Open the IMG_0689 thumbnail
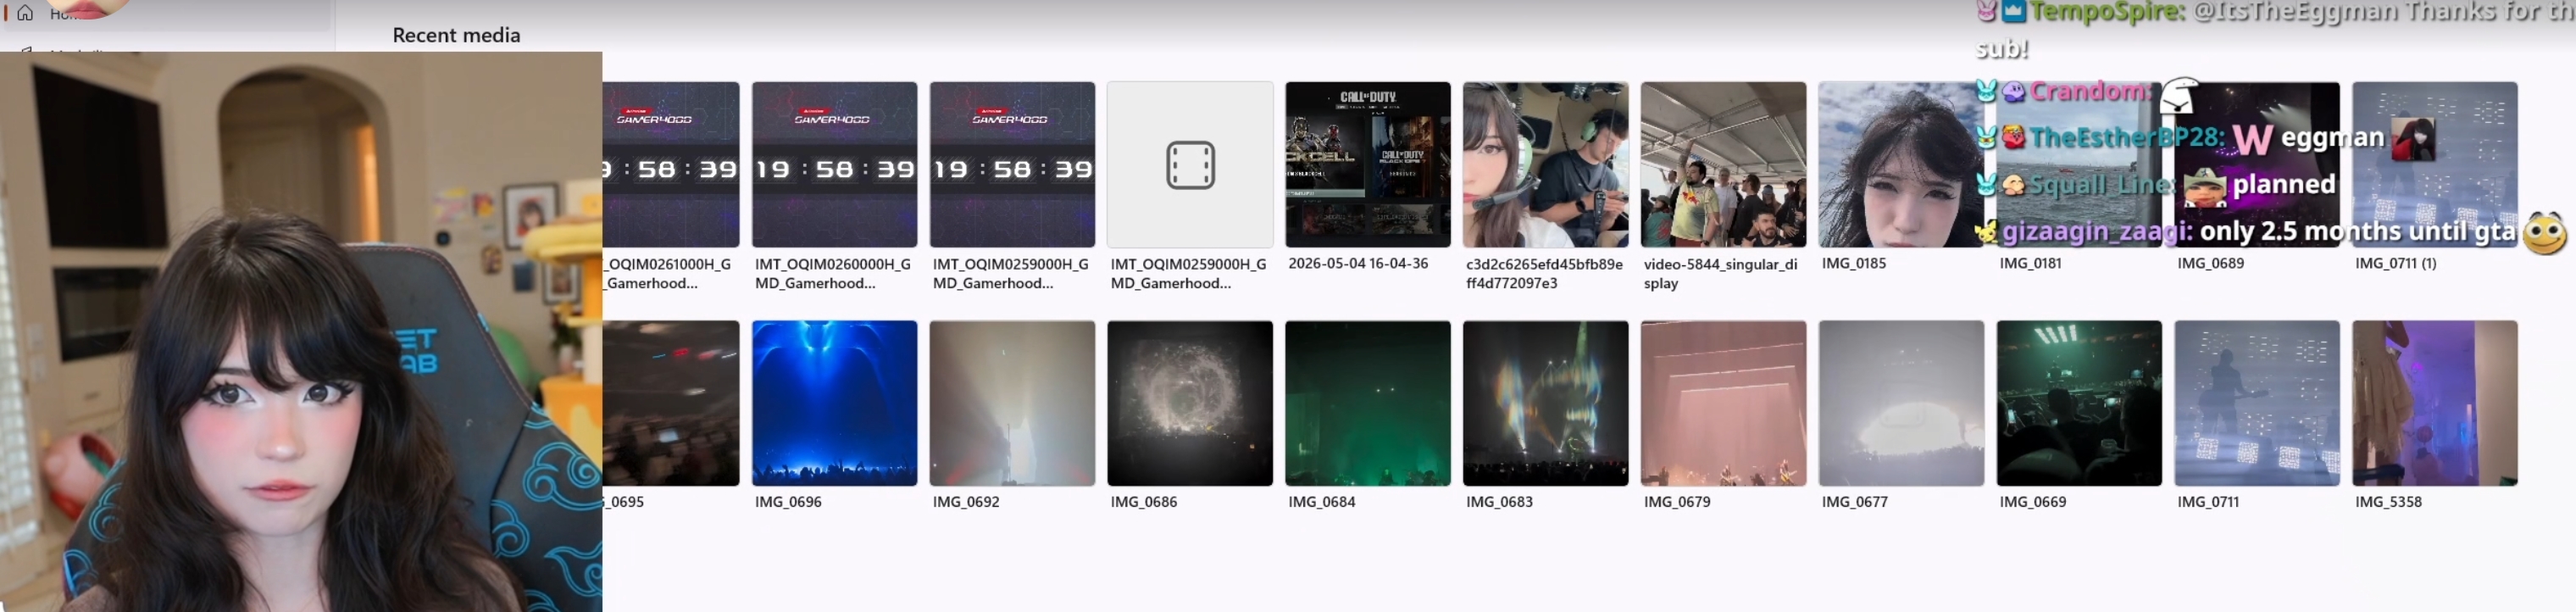Screen dimensions: 2576x612 [x=2257, y=165]
